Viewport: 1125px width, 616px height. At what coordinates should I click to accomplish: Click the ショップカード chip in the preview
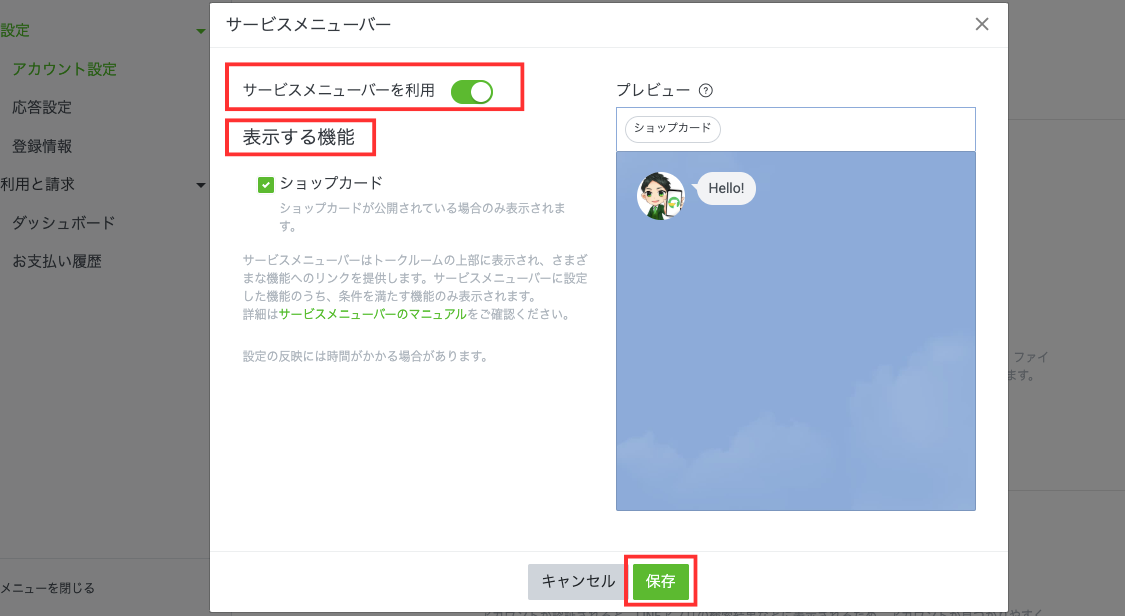pyautogui.click(x=672, y=128)
